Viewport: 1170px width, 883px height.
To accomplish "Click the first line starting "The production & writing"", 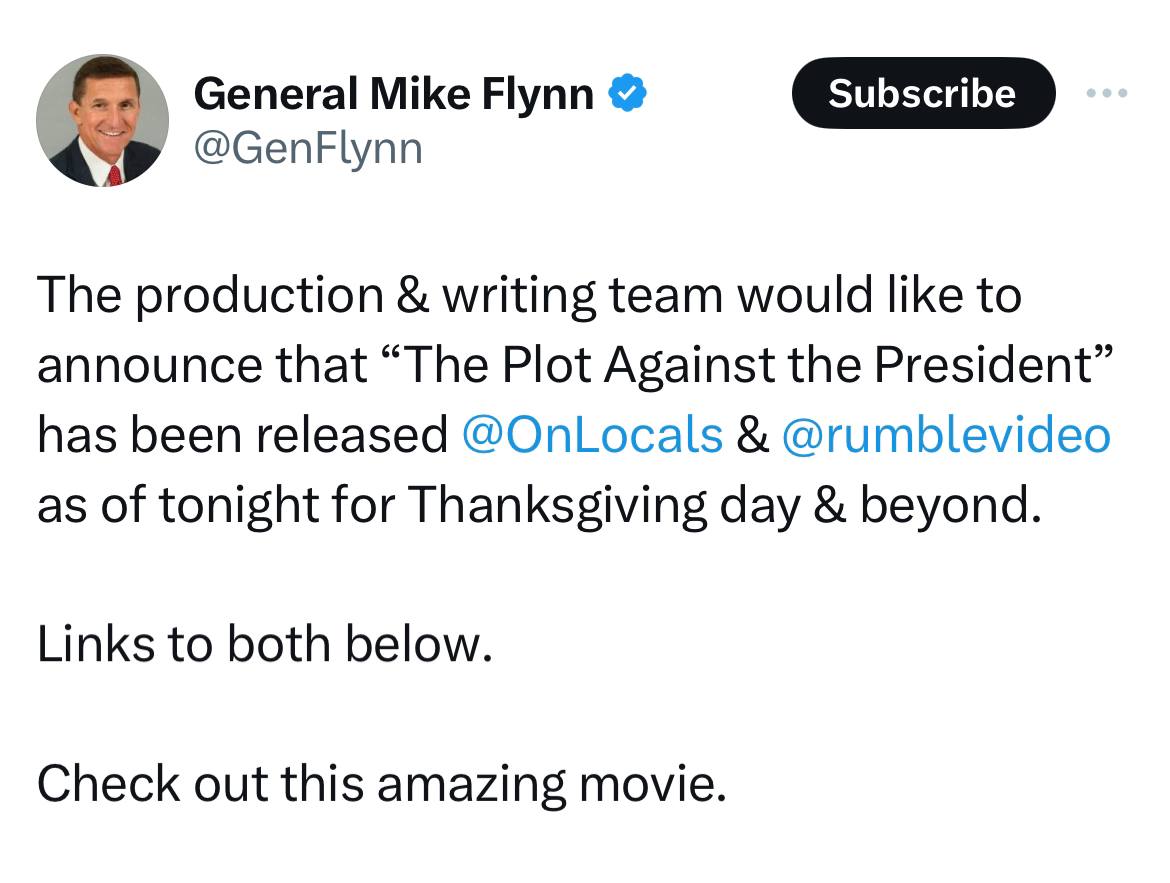I will click(529, 296).
